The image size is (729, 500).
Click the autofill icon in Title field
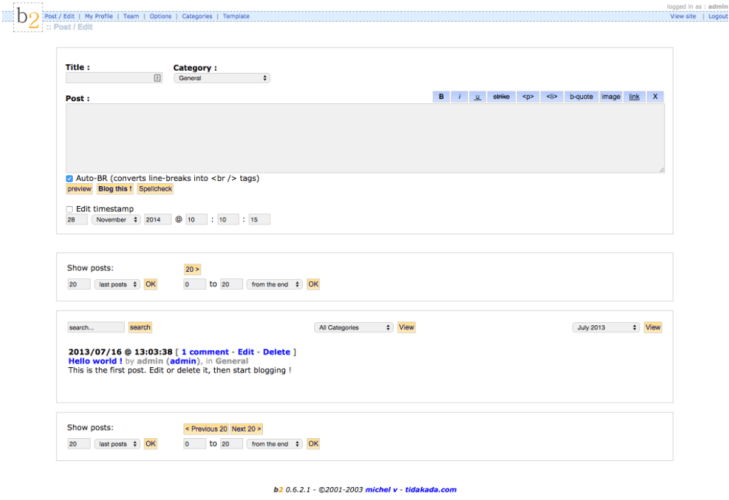pyautogui.click(x=157, y=78)
